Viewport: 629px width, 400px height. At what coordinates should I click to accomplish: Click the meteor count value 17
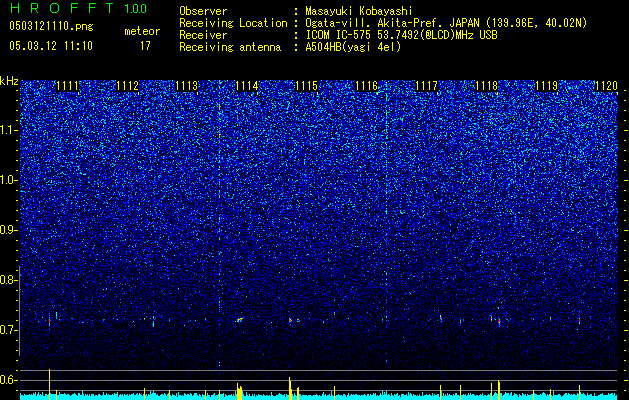click(145, 46)
